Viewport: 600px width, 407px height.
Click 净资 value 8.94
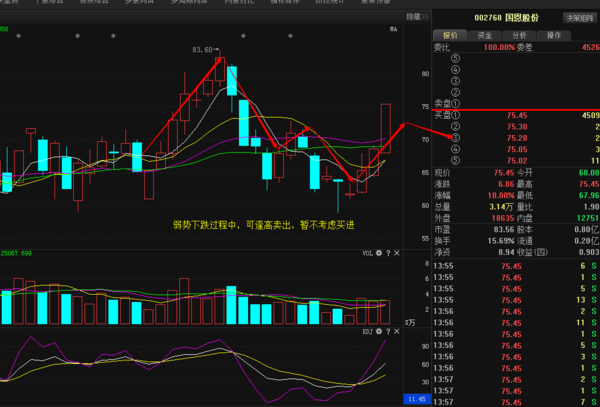coord(506,252)
